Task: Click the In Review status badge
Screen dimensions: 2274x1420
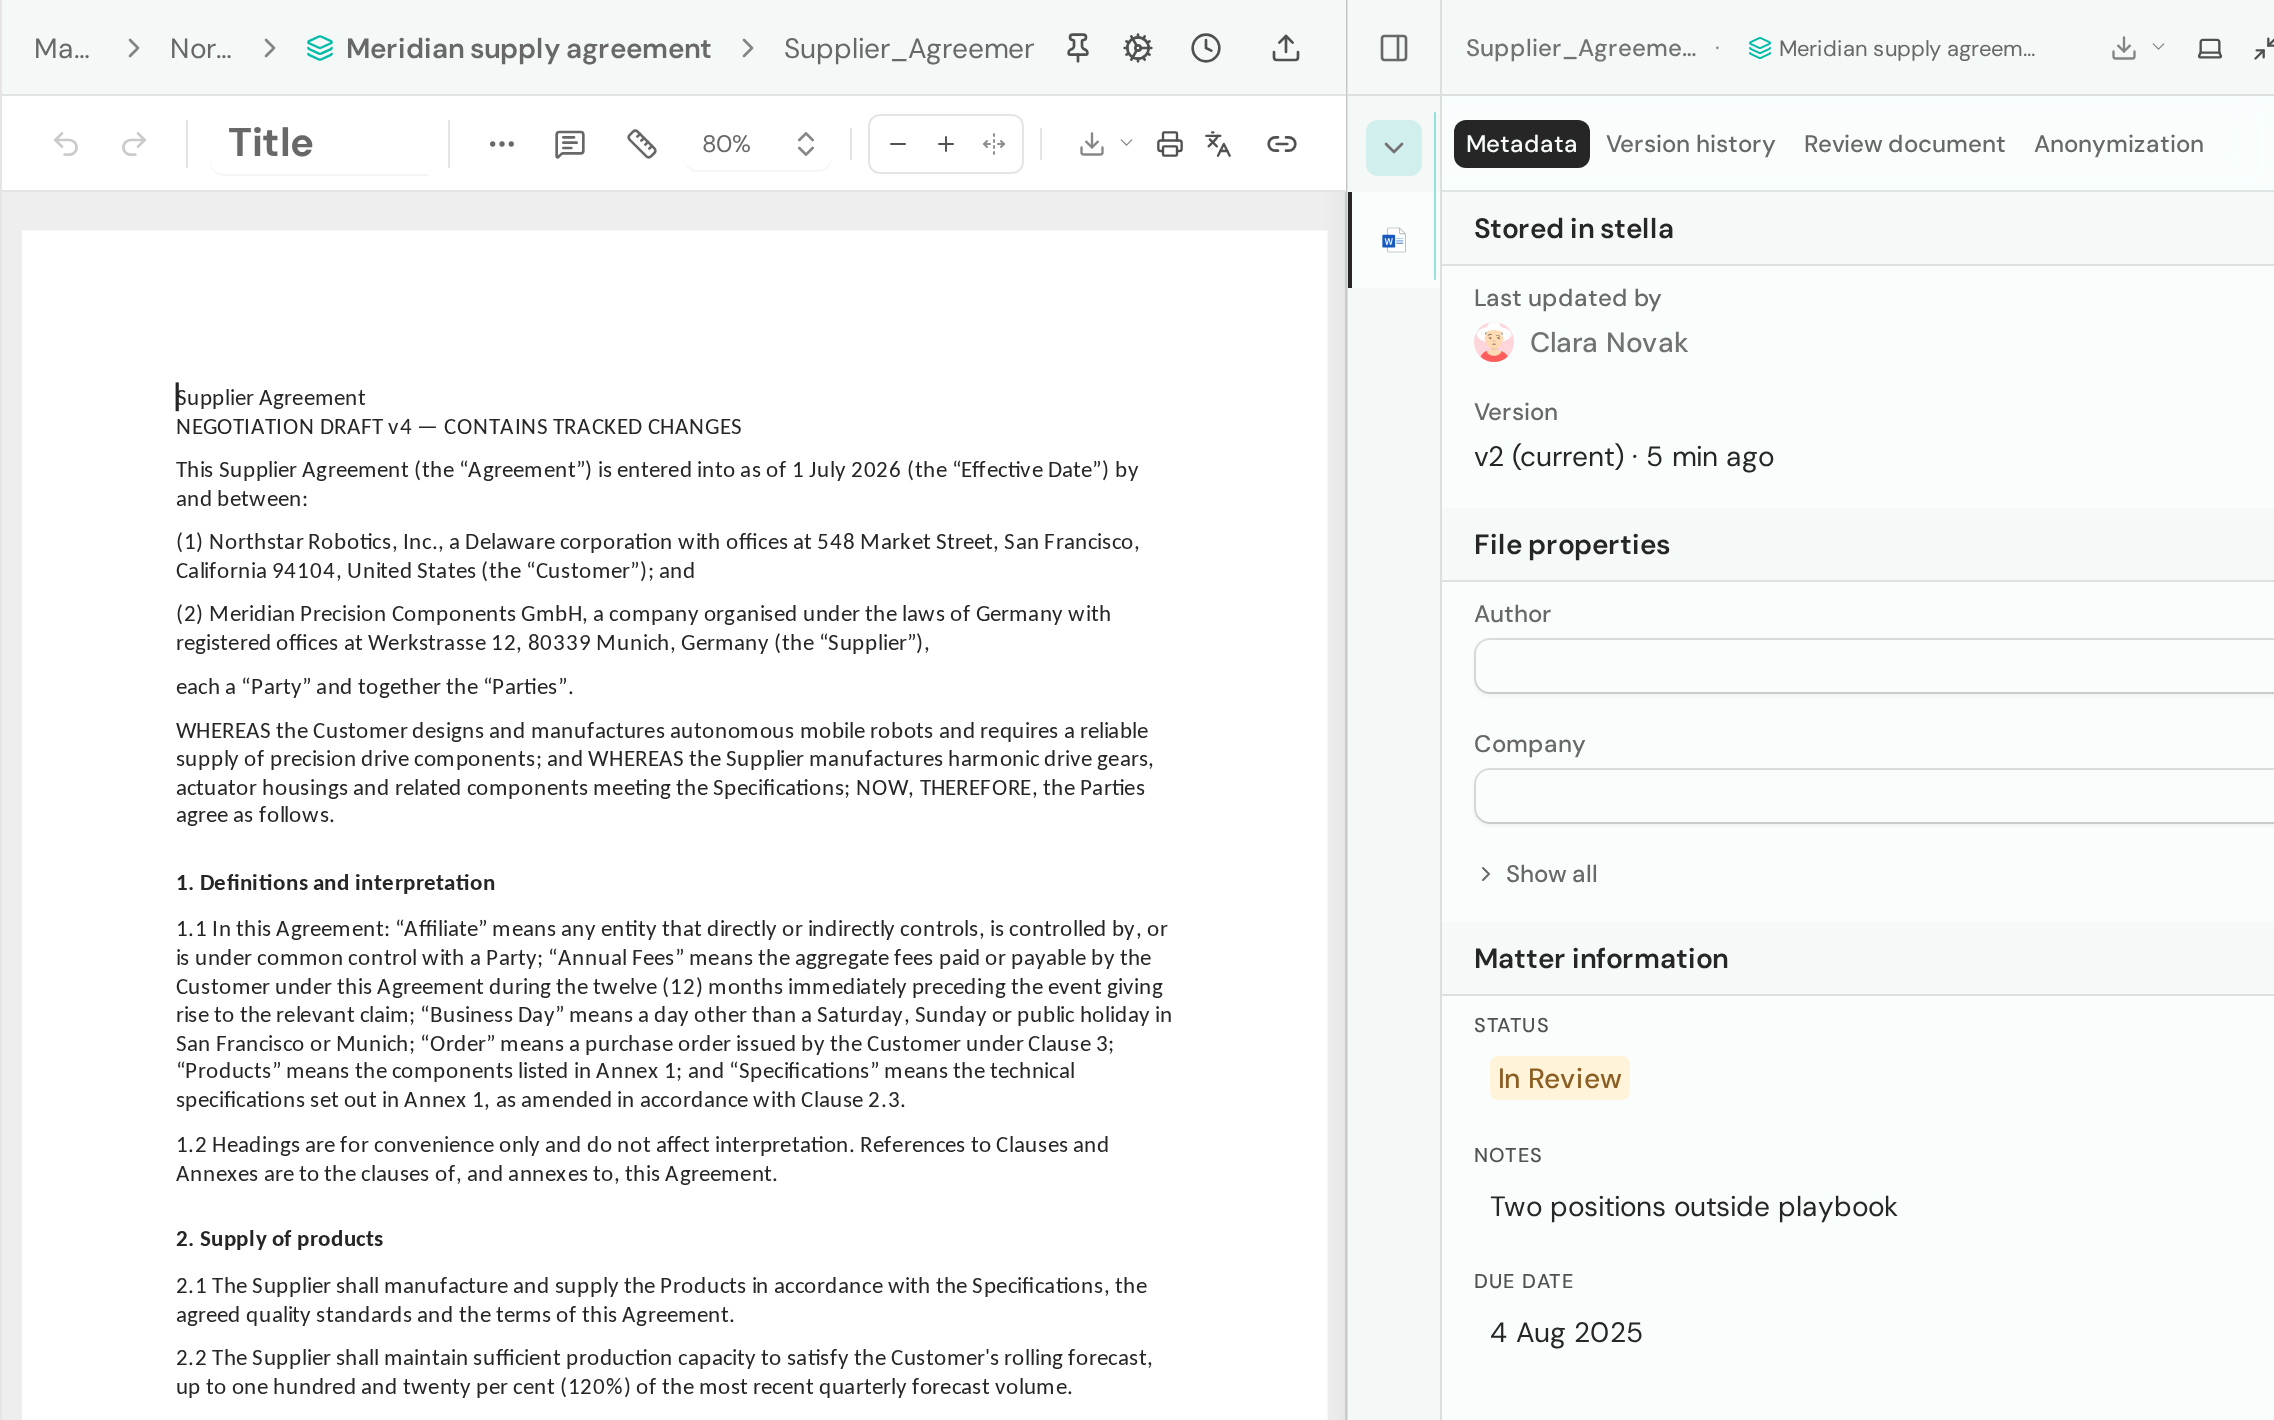Action: point(1559,1078)
